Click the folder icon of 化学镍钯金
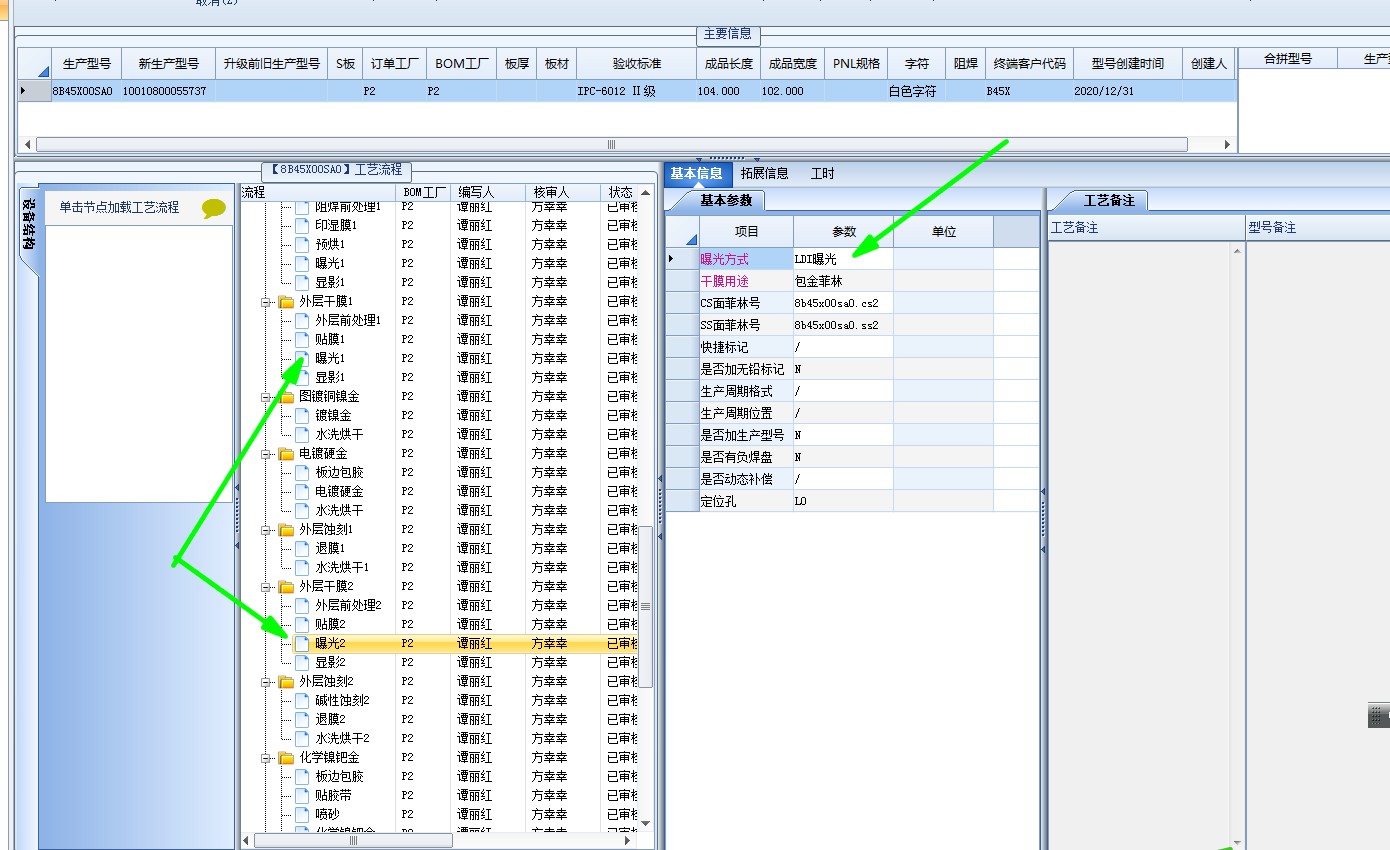1390x850 pixels. (286, 757)
